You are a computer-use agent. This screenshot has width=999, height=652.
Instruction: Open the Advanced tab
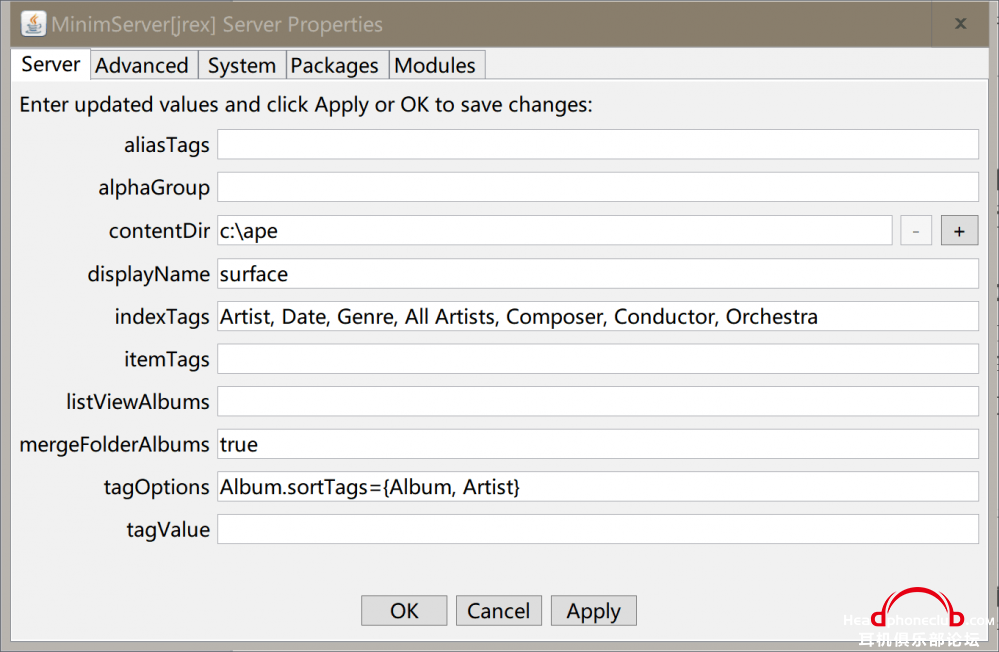point(142,65)
